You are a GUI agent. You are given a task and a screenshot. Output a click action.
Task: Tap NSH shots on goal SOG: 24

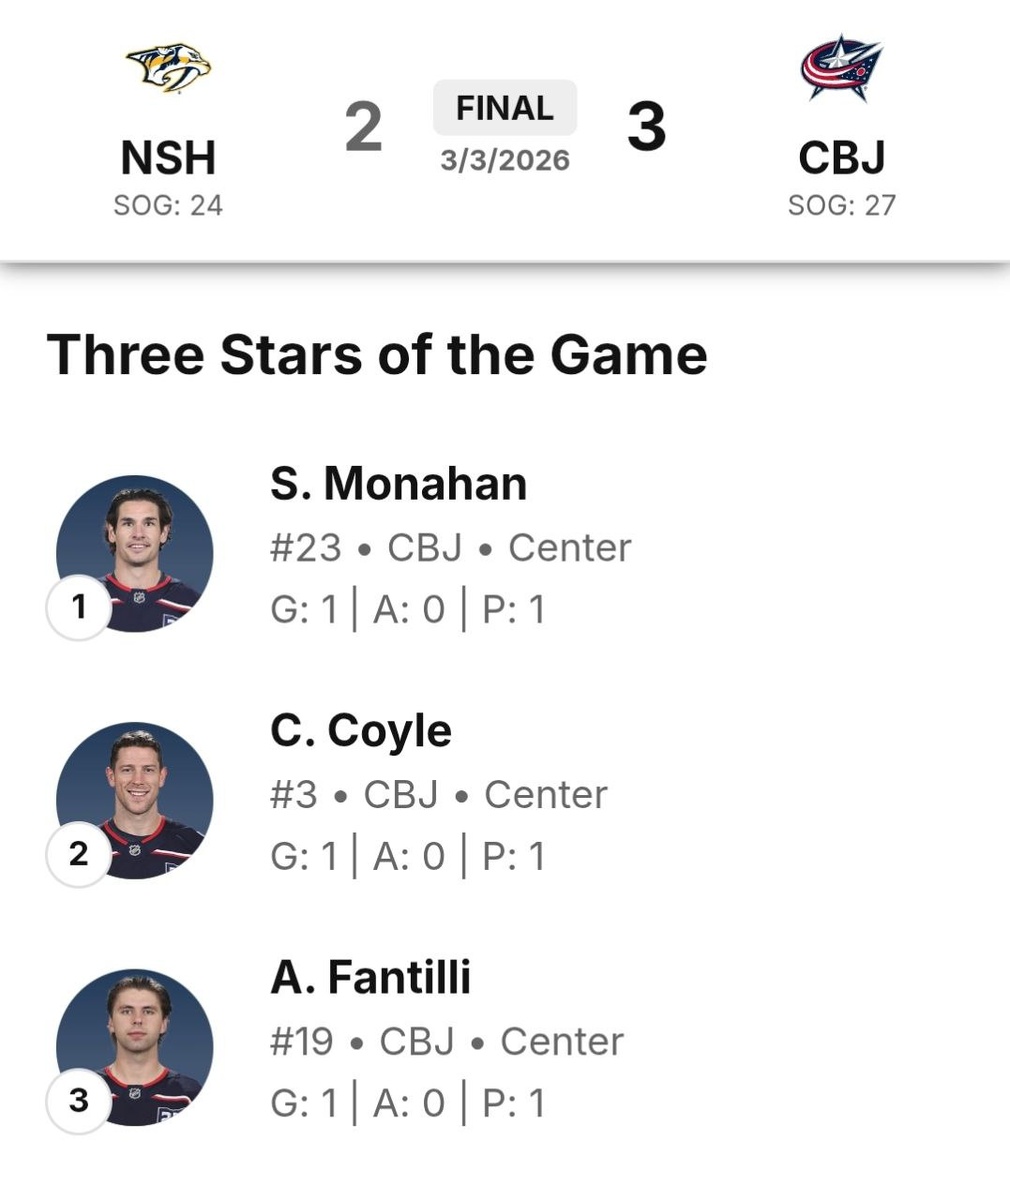[168, 205]
